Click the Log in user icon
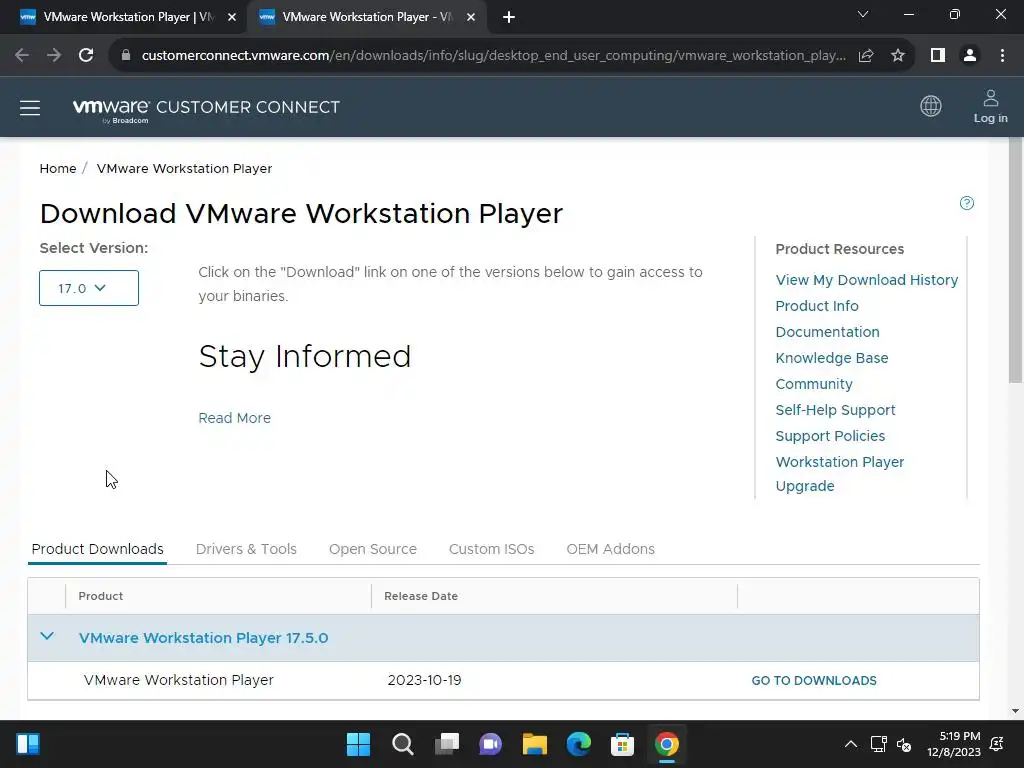The height and width of the screenshot is (768, 1024). (x=990, y=106)
